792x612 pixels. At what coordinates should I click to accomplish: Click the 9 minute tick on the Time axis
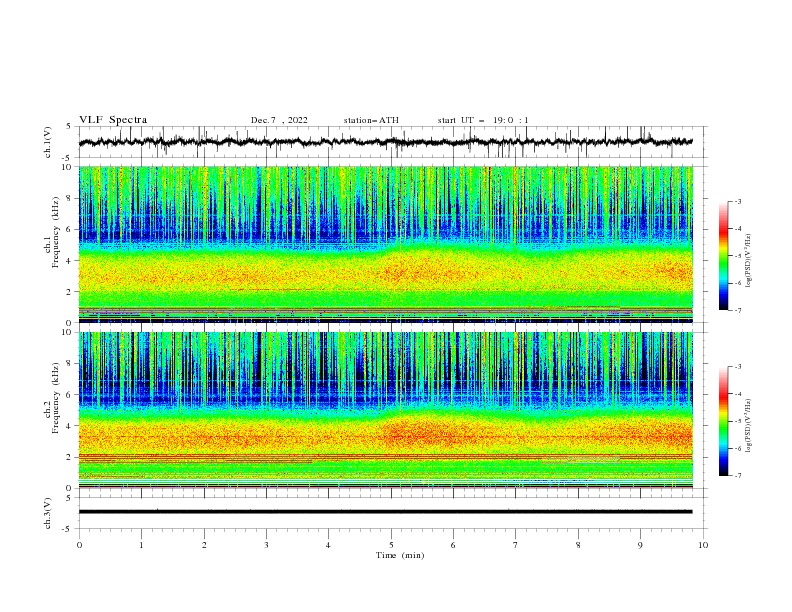tap(640, 545)
